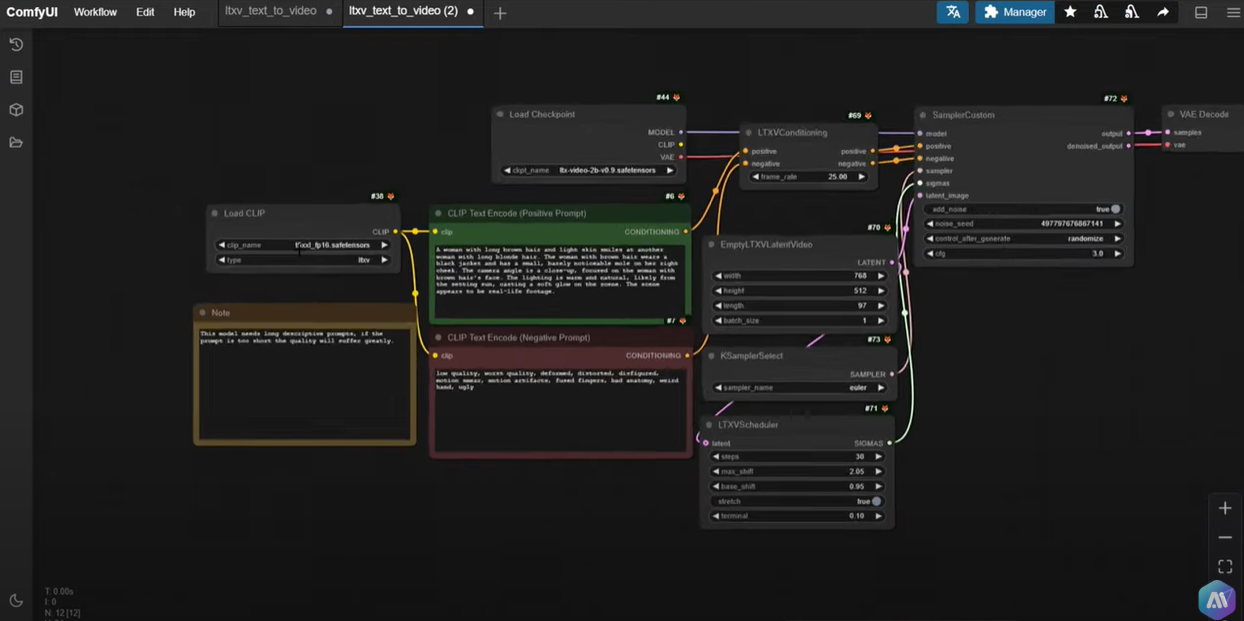Click the max_shift value field

point(797,472)
